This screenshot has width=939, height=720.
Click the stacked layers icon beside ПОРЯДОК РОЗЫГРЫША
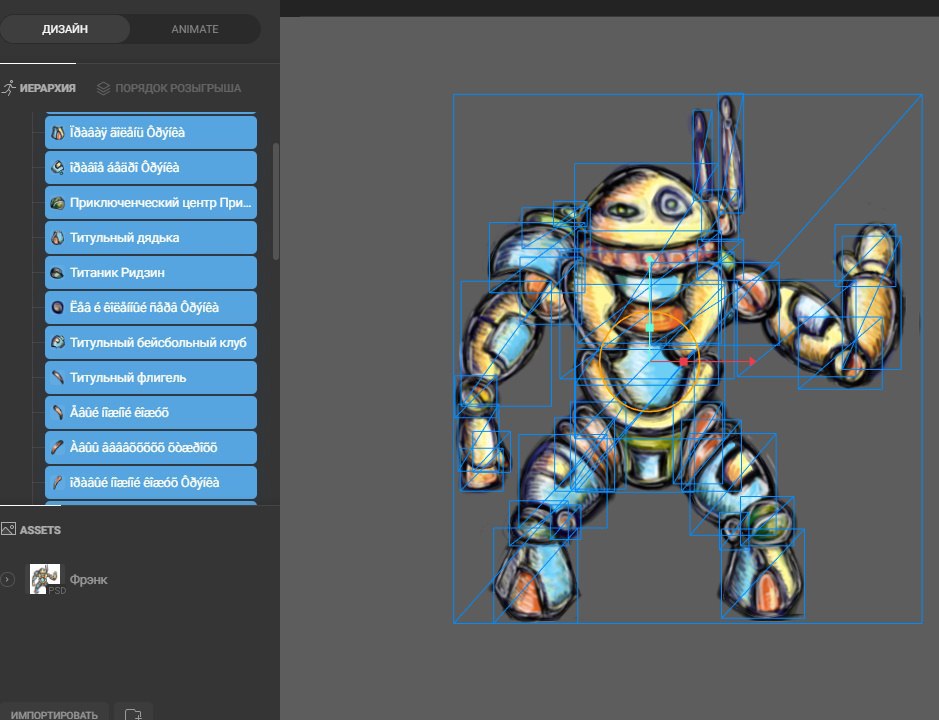(x=103, y=88)
